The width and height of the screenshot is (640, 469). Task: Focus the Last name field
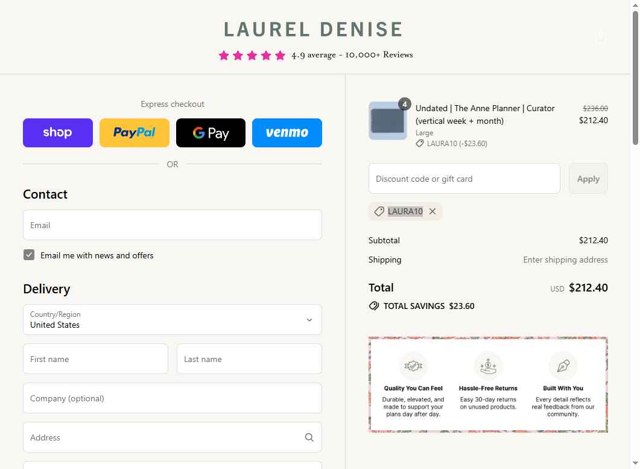pyautogui.click(x=249, y=359)
